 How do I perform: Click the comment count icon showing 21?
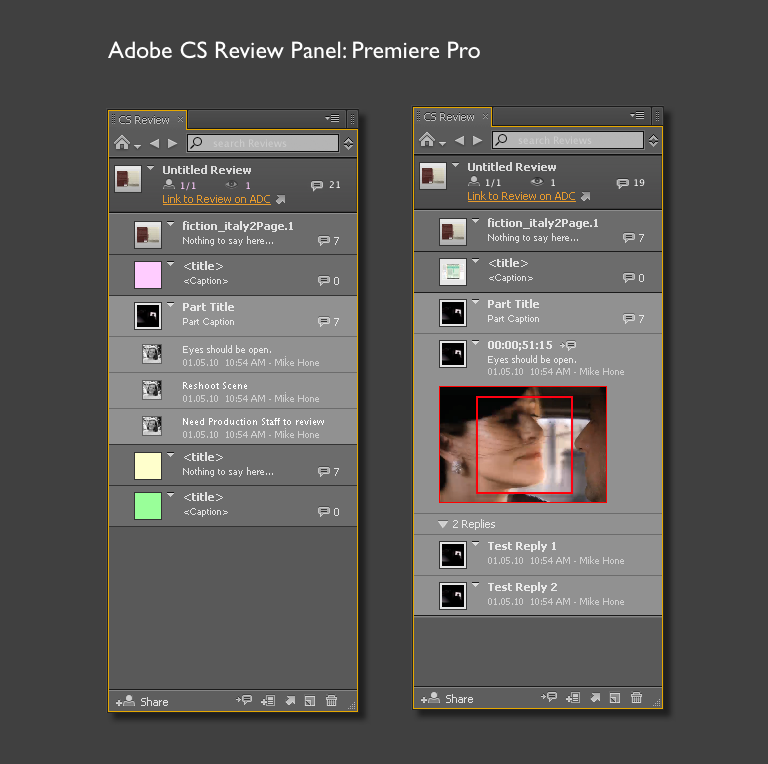click(317, 185)
